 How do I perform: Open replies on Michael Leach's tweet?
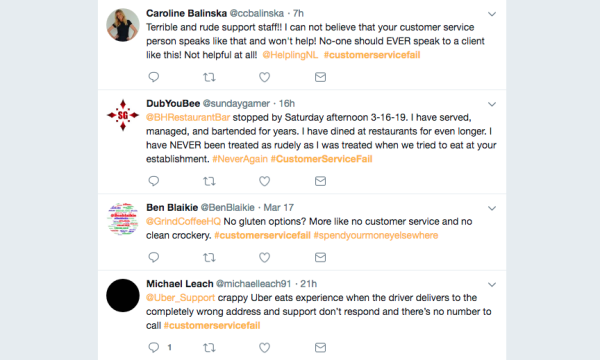[x=153, y=347]
